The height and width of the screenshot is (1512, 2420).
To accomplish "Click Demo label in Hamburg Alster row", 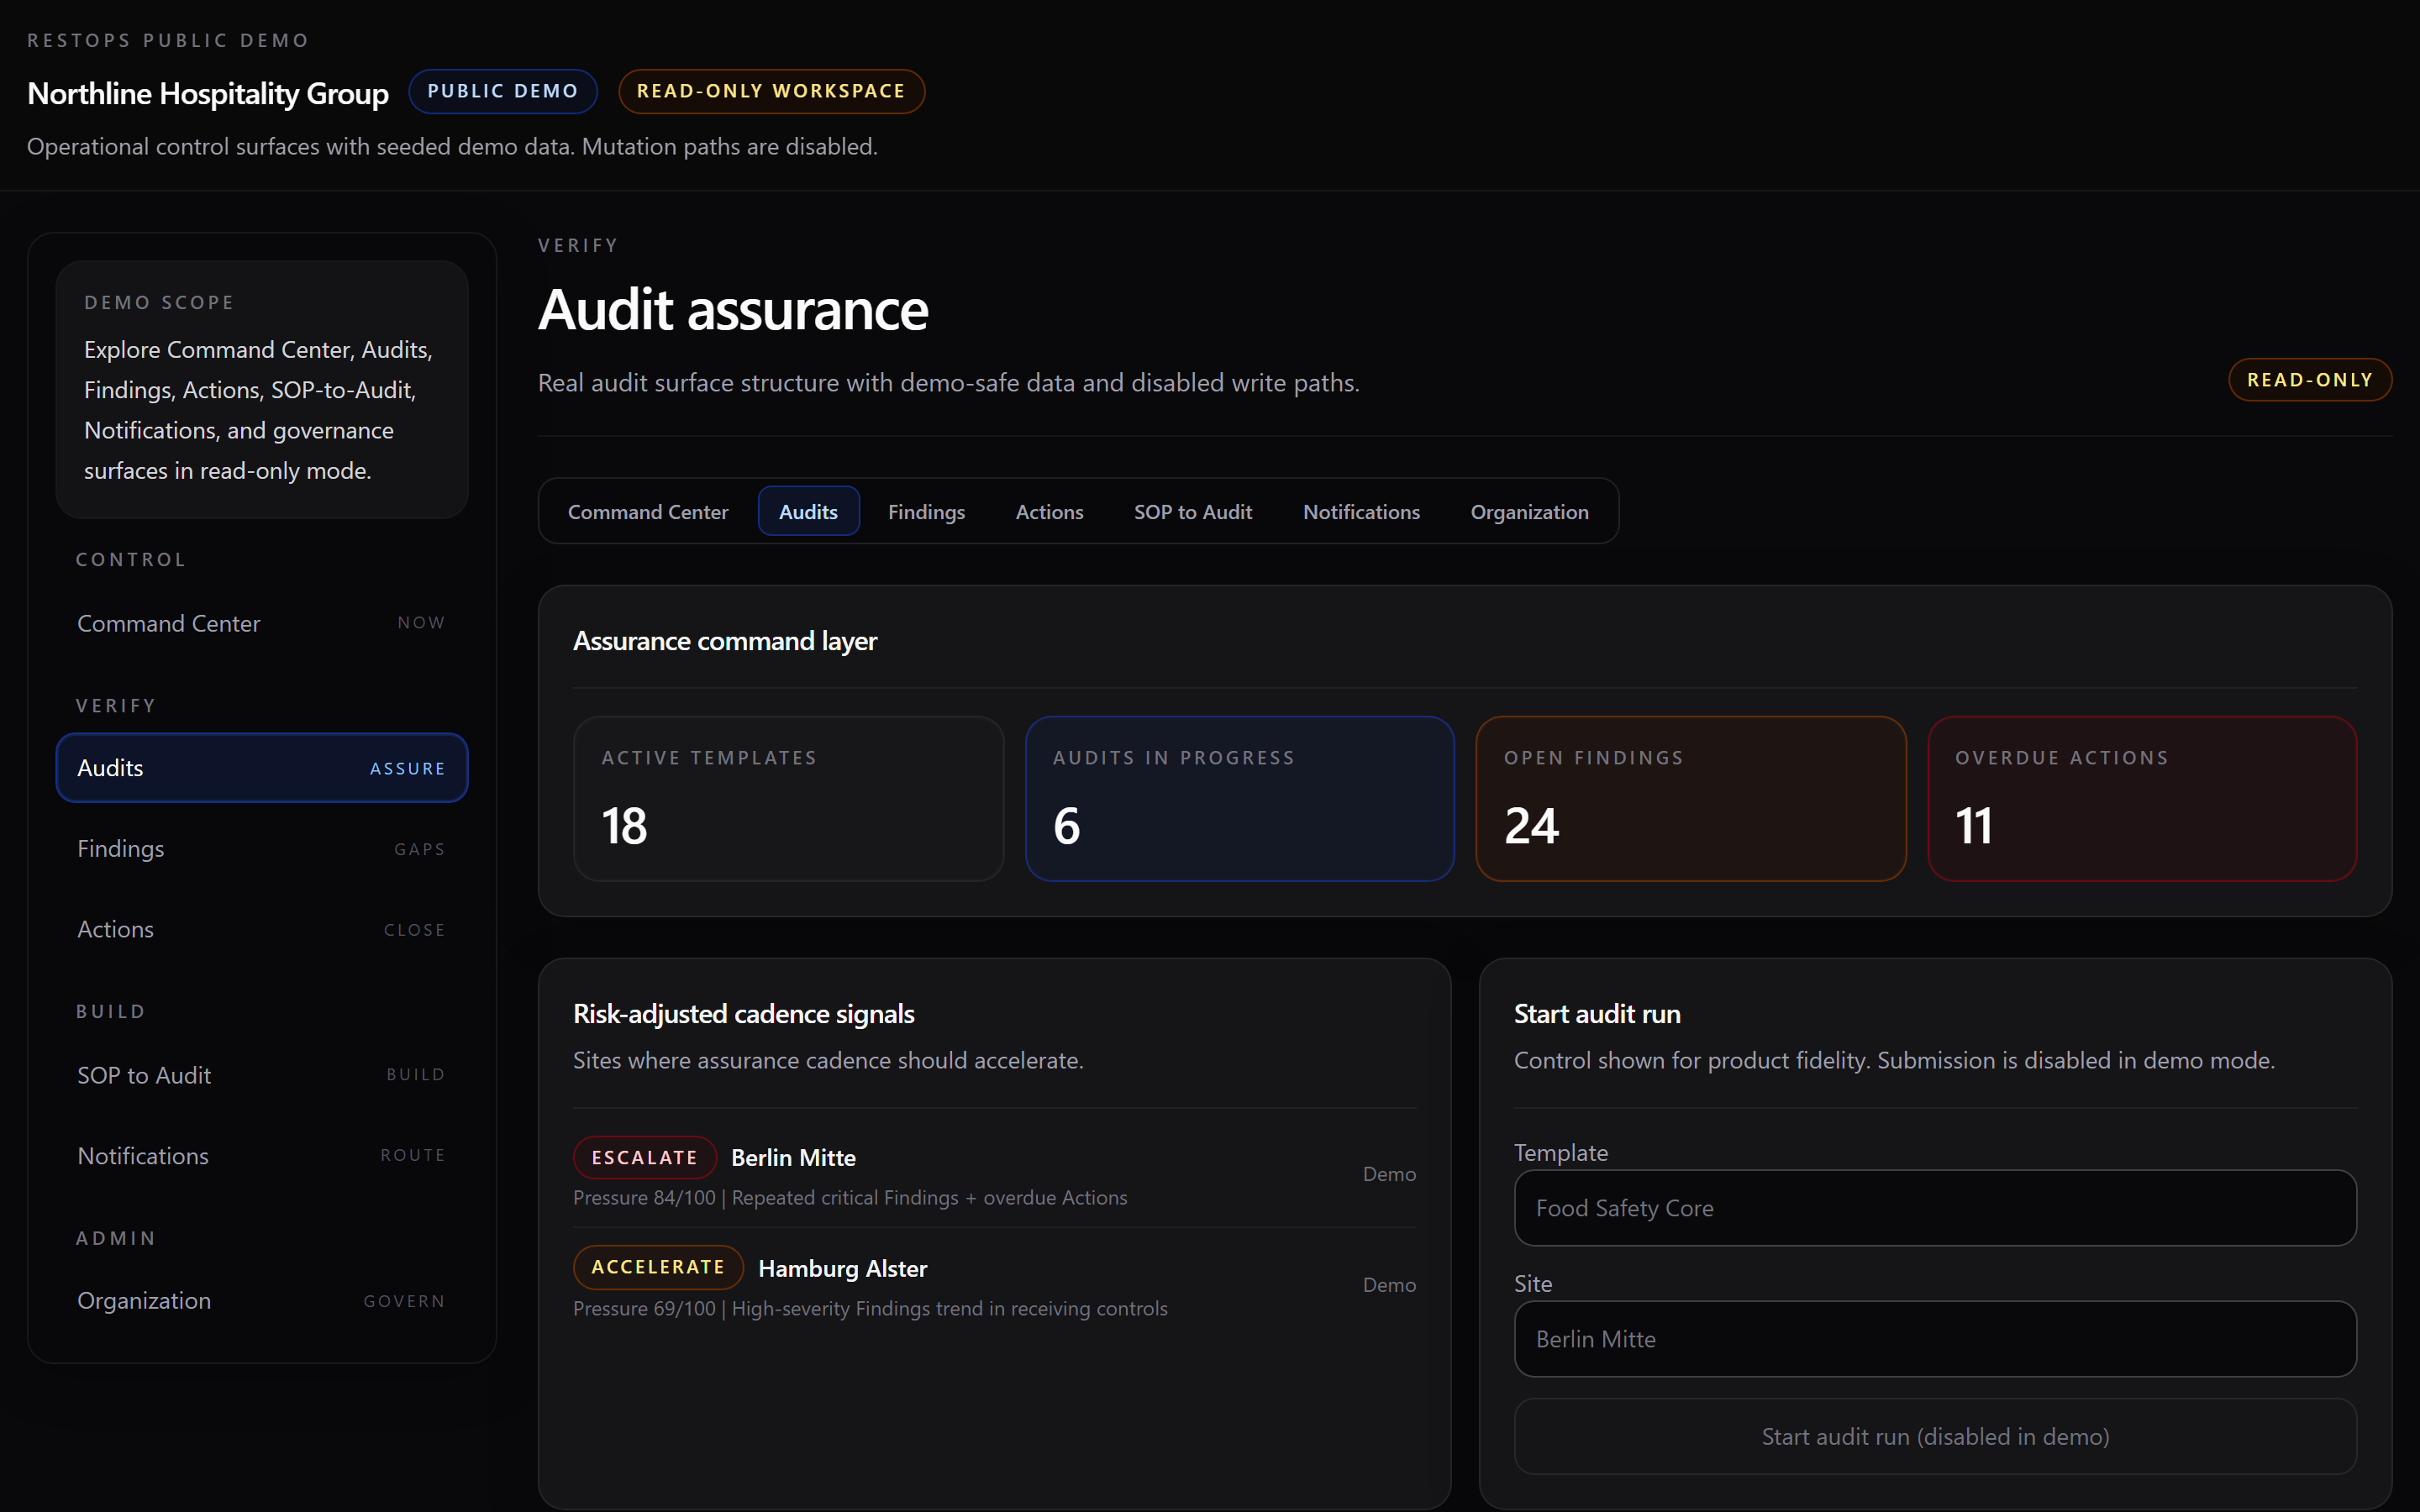I will click(x=1389, y=1285).
